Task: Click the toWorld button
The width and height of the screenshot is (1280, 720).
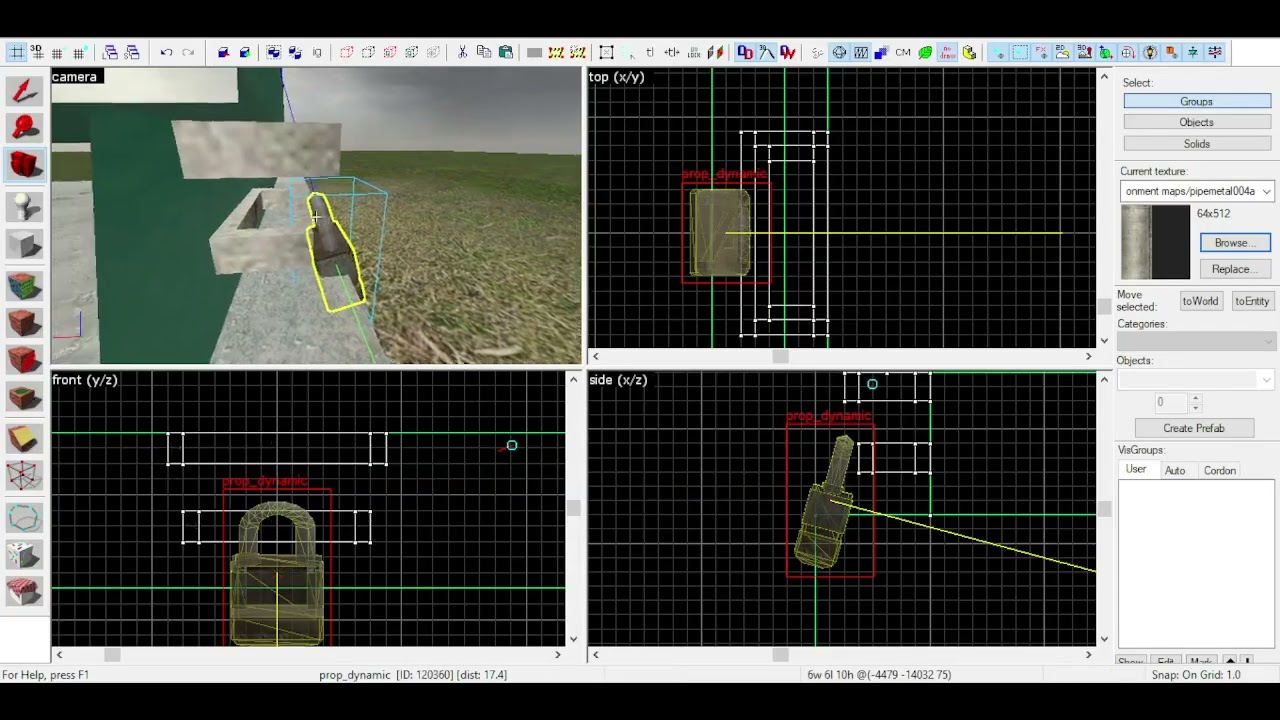Action: 1201,301
